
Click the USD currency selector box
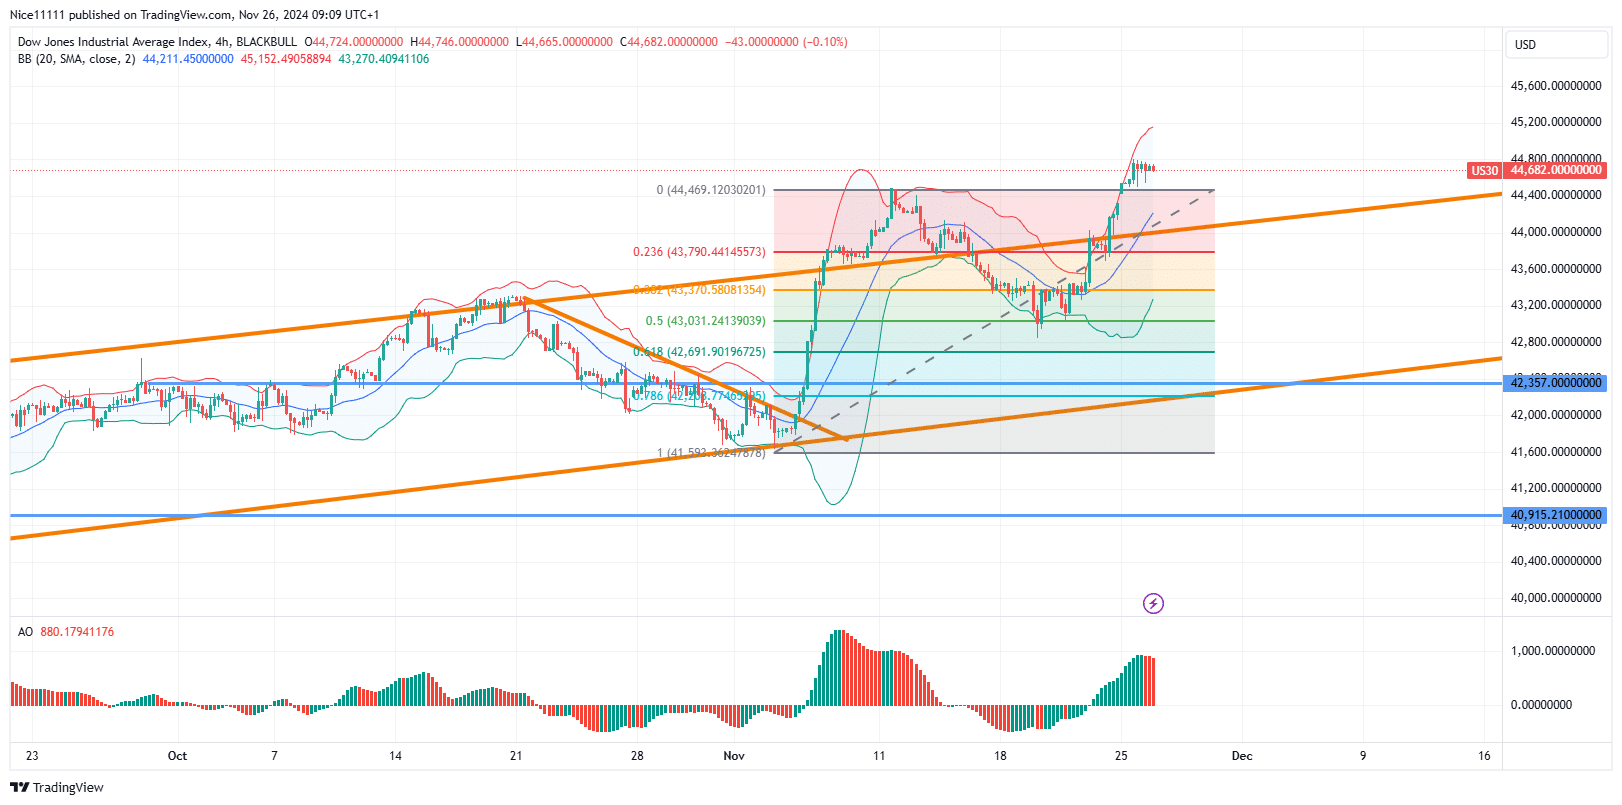tap(1556, 45)
